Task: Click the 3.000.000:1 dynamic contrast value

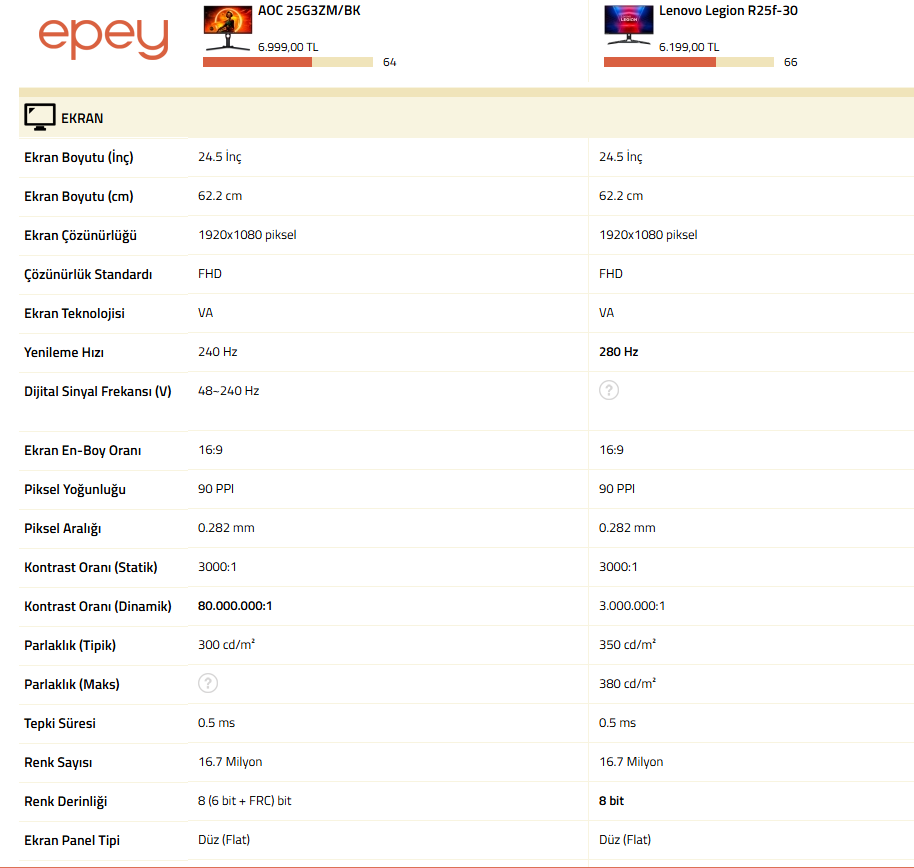Action: click(x=632, y=606)
